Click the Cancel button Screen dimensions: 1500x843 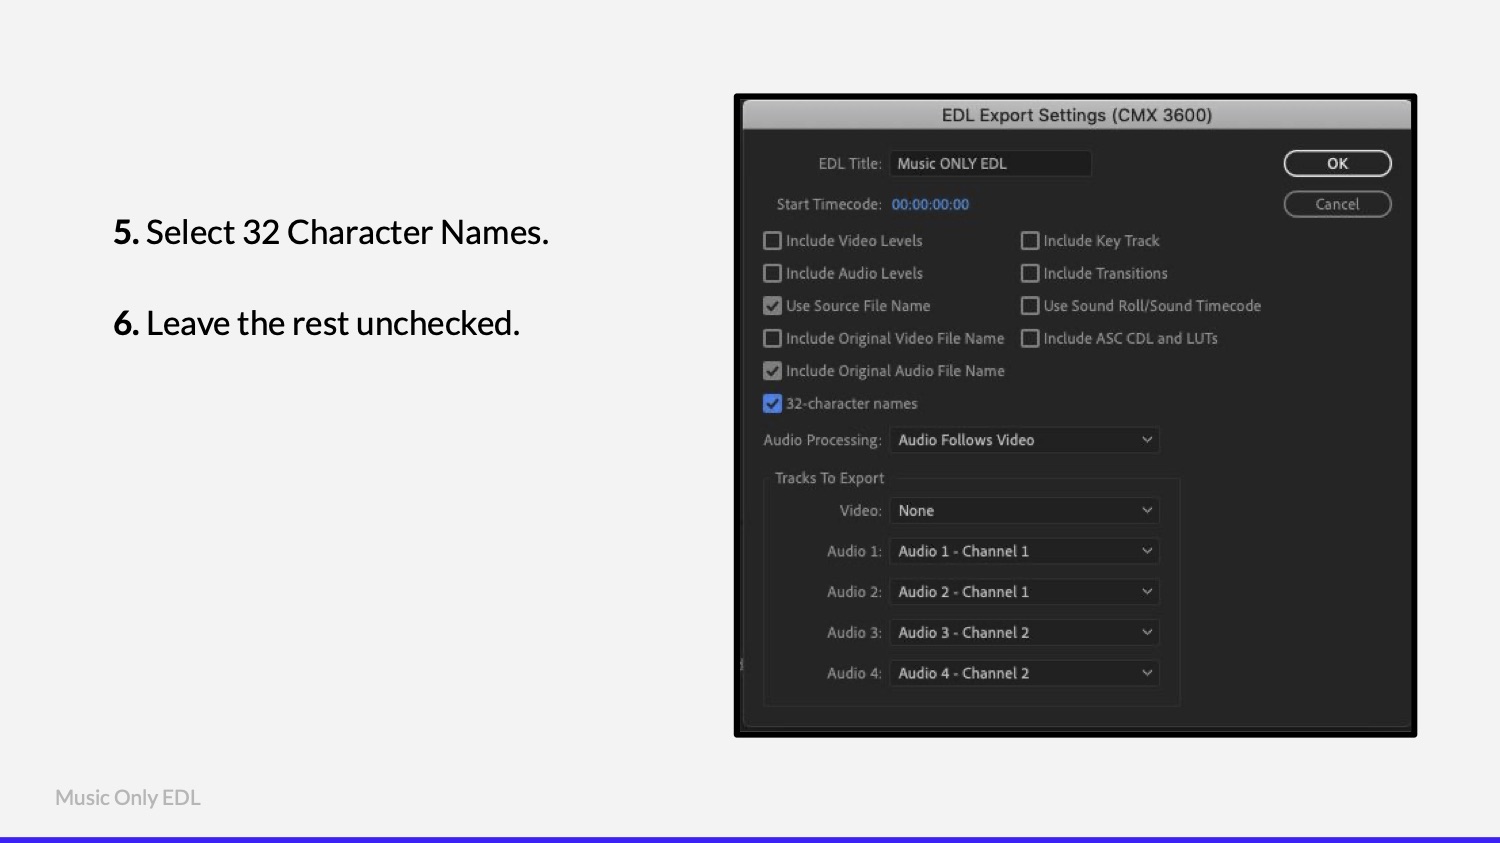point(1337,204)
